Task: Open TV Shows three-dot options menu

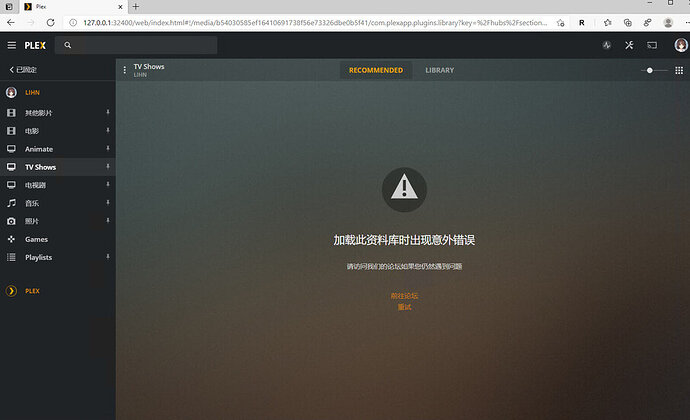Action: click(125, 70)
